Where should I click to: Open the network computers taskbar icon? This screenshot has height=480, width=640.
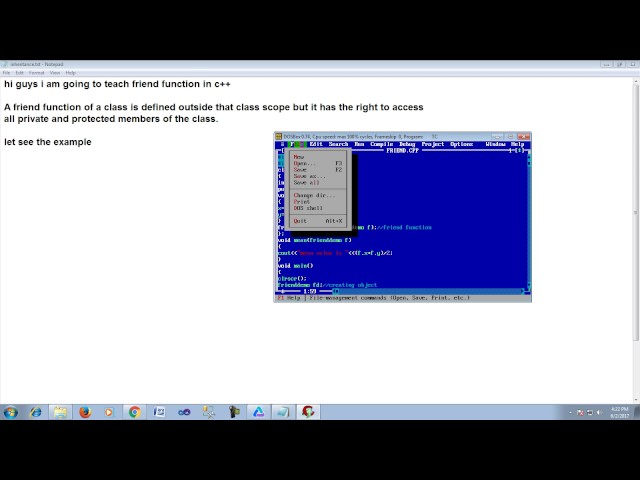click(209, 412)
